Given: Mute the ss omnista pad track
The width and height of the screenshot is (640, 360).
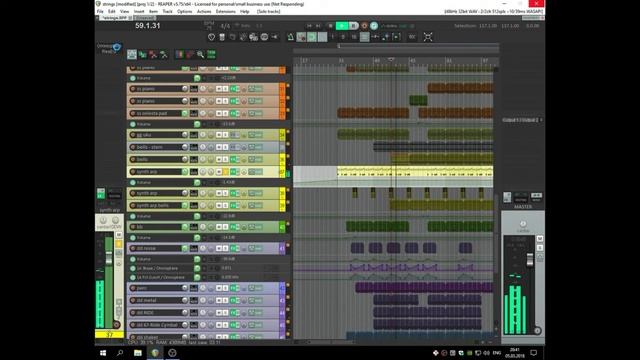Looking at the screenshot, I should point(219,113).
